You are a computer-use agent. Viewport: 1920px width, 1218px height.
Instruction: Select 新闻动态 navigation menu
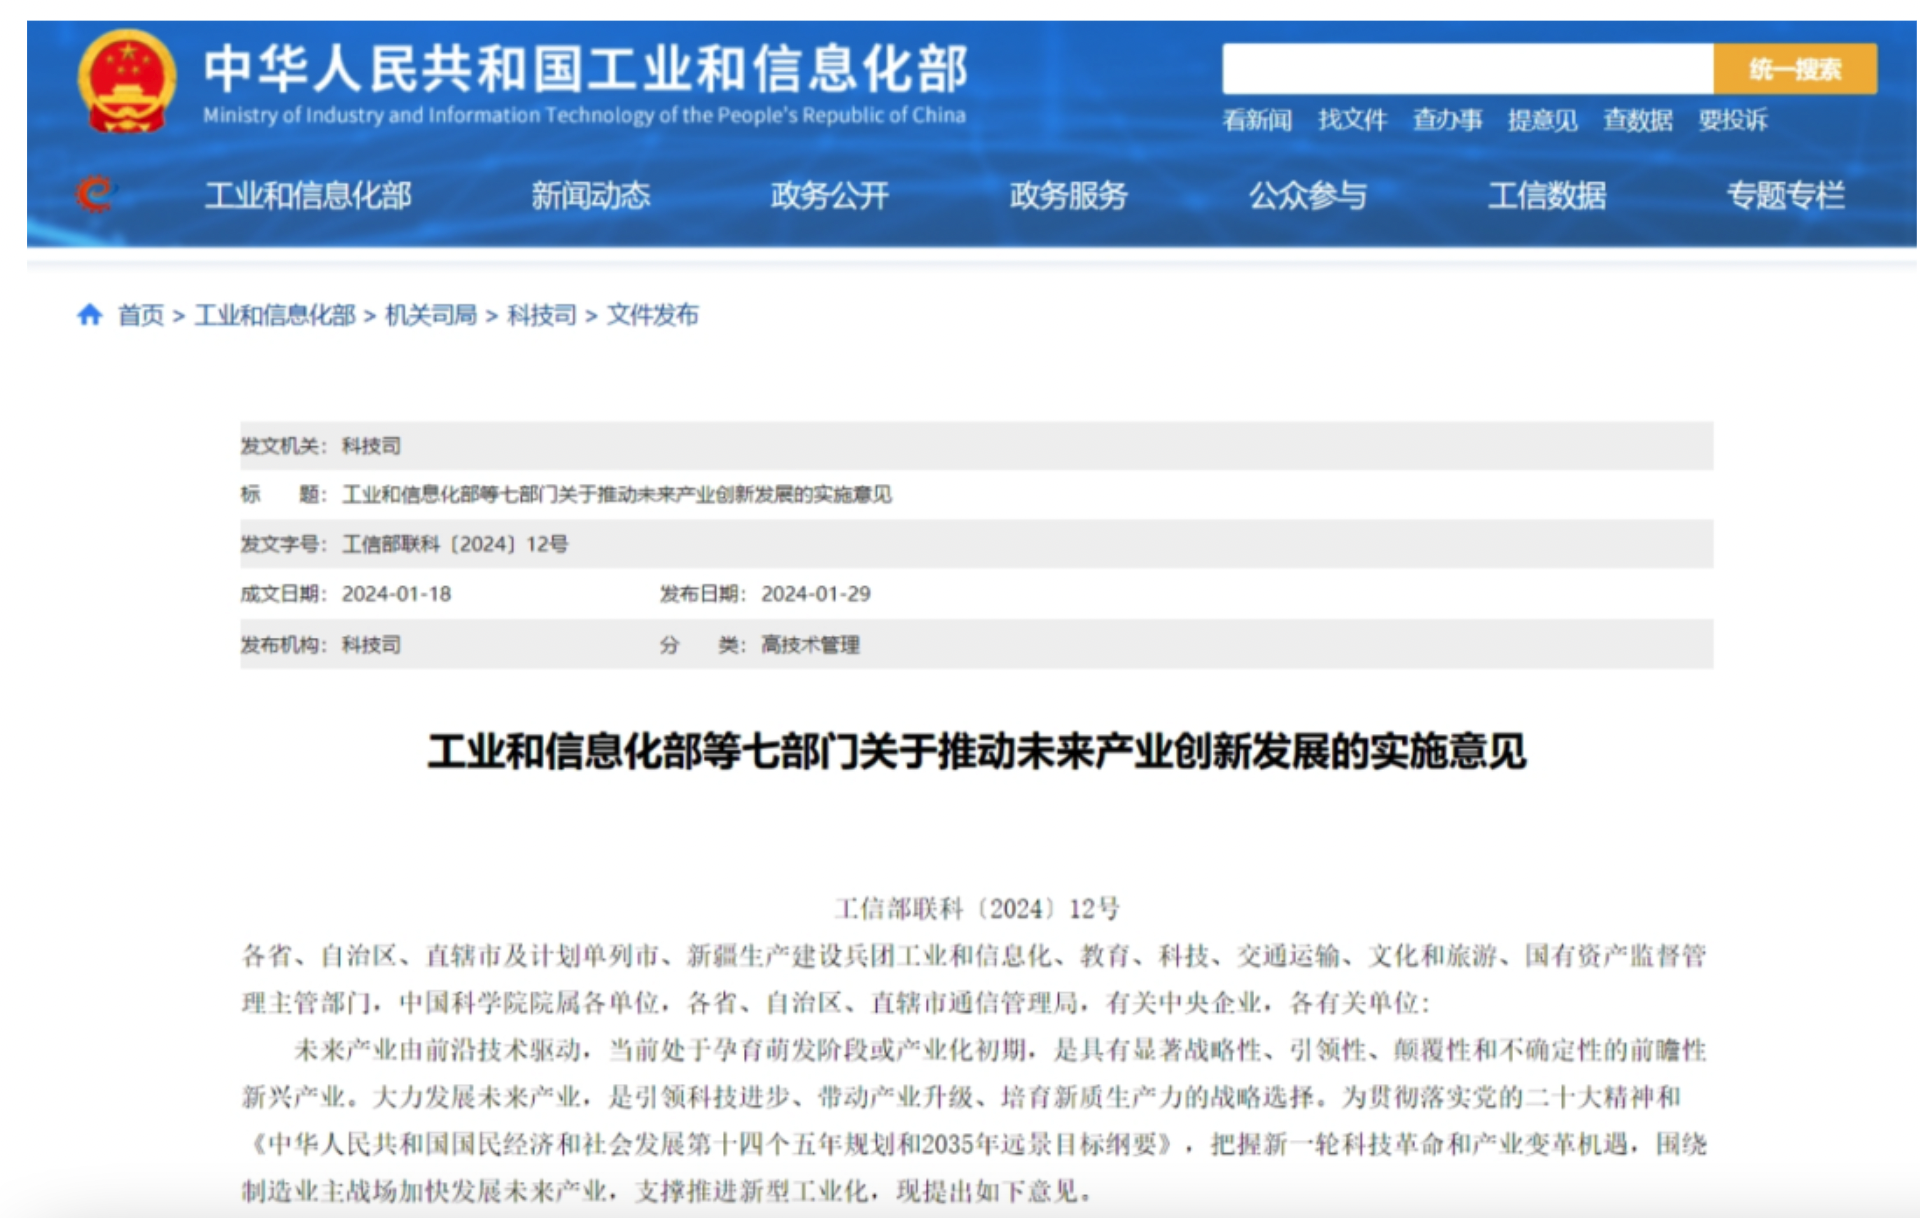(590, 195)
